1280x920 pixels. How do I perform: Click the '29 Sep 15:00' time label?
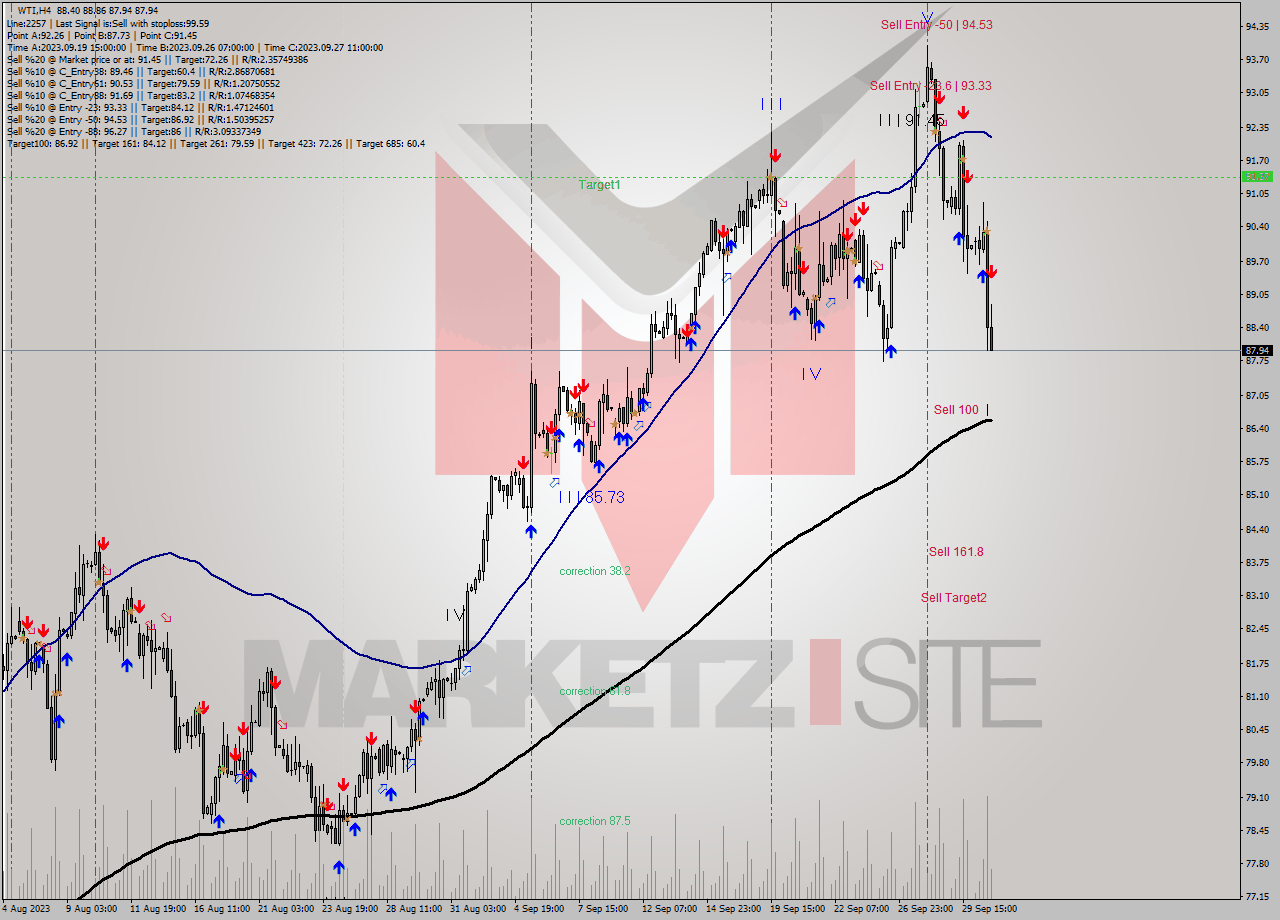point(988,909)
